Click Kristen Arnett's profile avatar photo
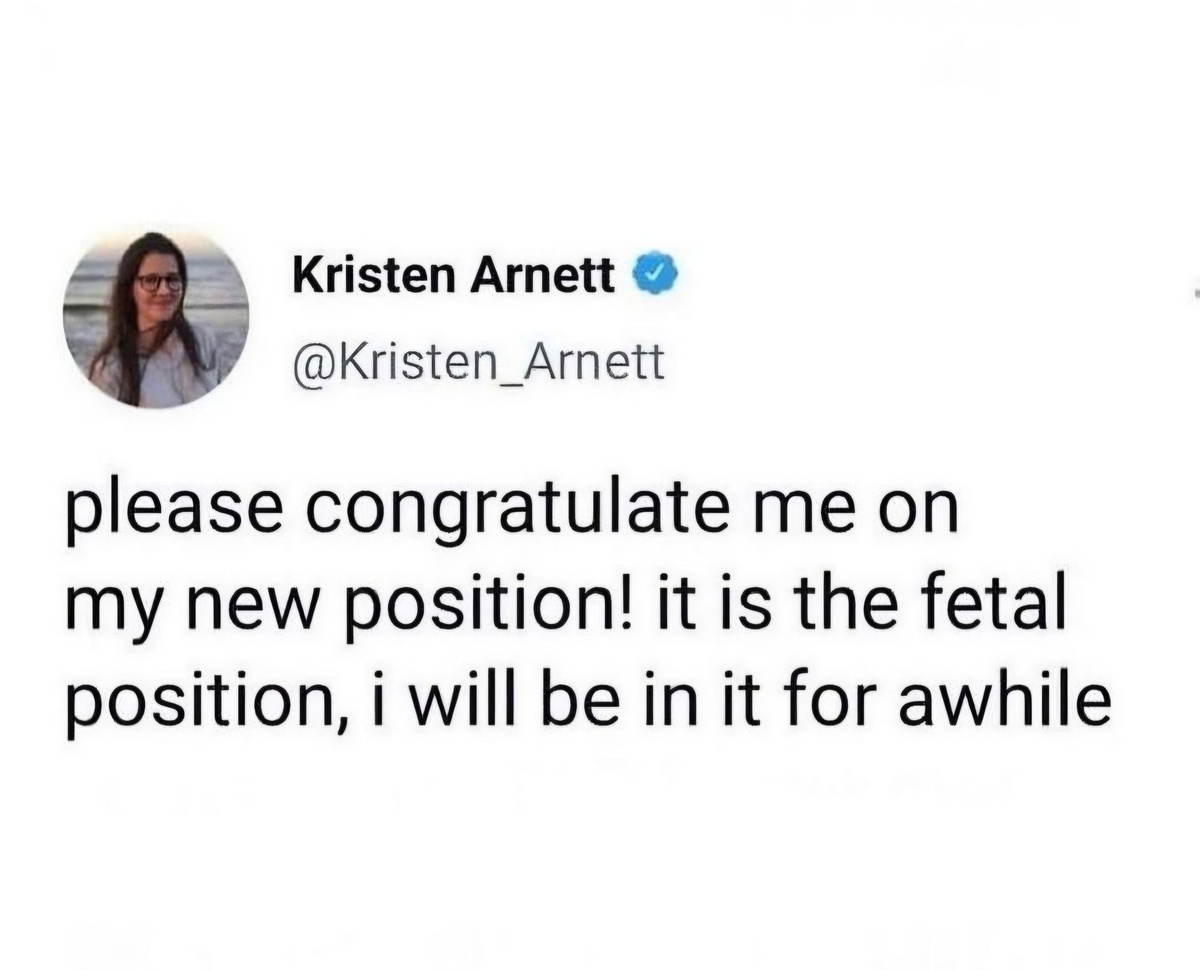1200x971 pixels. [x=155, y=320]
